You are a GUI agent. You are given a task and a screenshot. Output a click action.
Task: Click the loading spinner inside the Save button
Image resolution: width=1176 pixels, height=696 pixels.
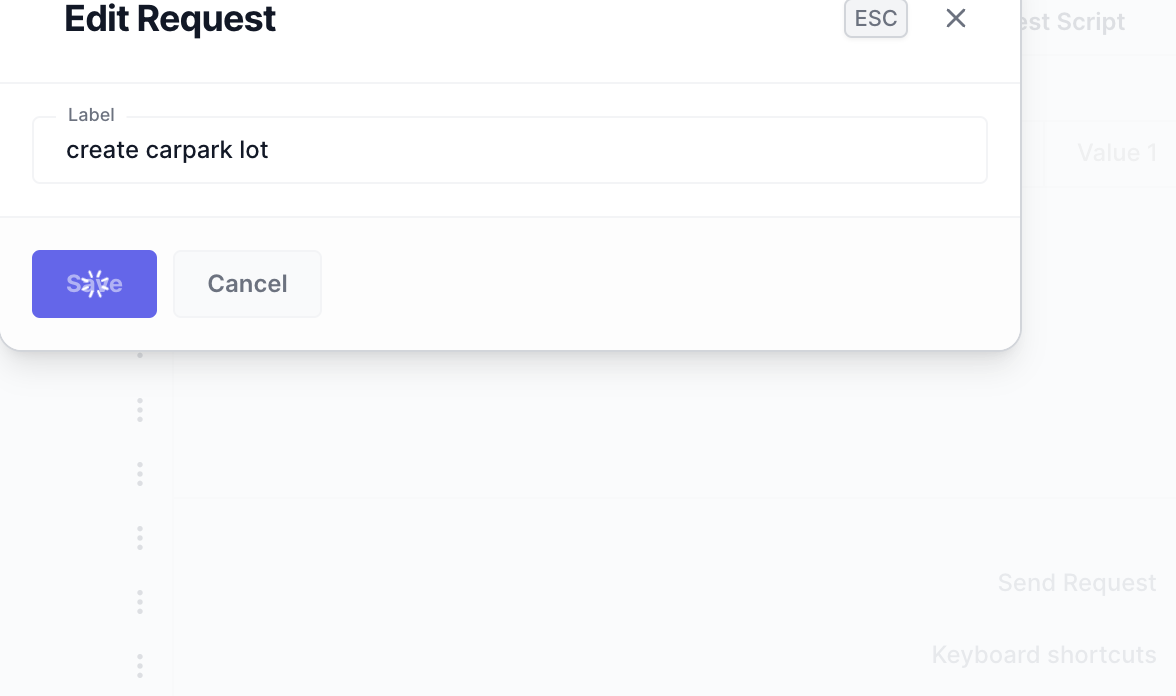tap(94, 283)
